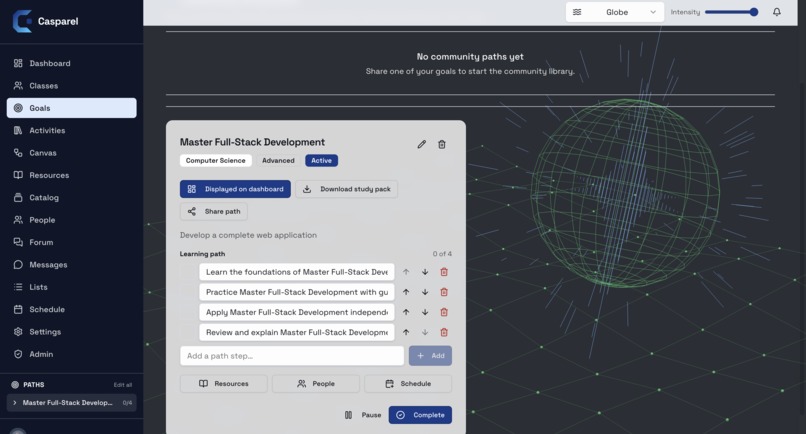
Task: Open Resources in the sidebar
Action: tap(71, 175)
